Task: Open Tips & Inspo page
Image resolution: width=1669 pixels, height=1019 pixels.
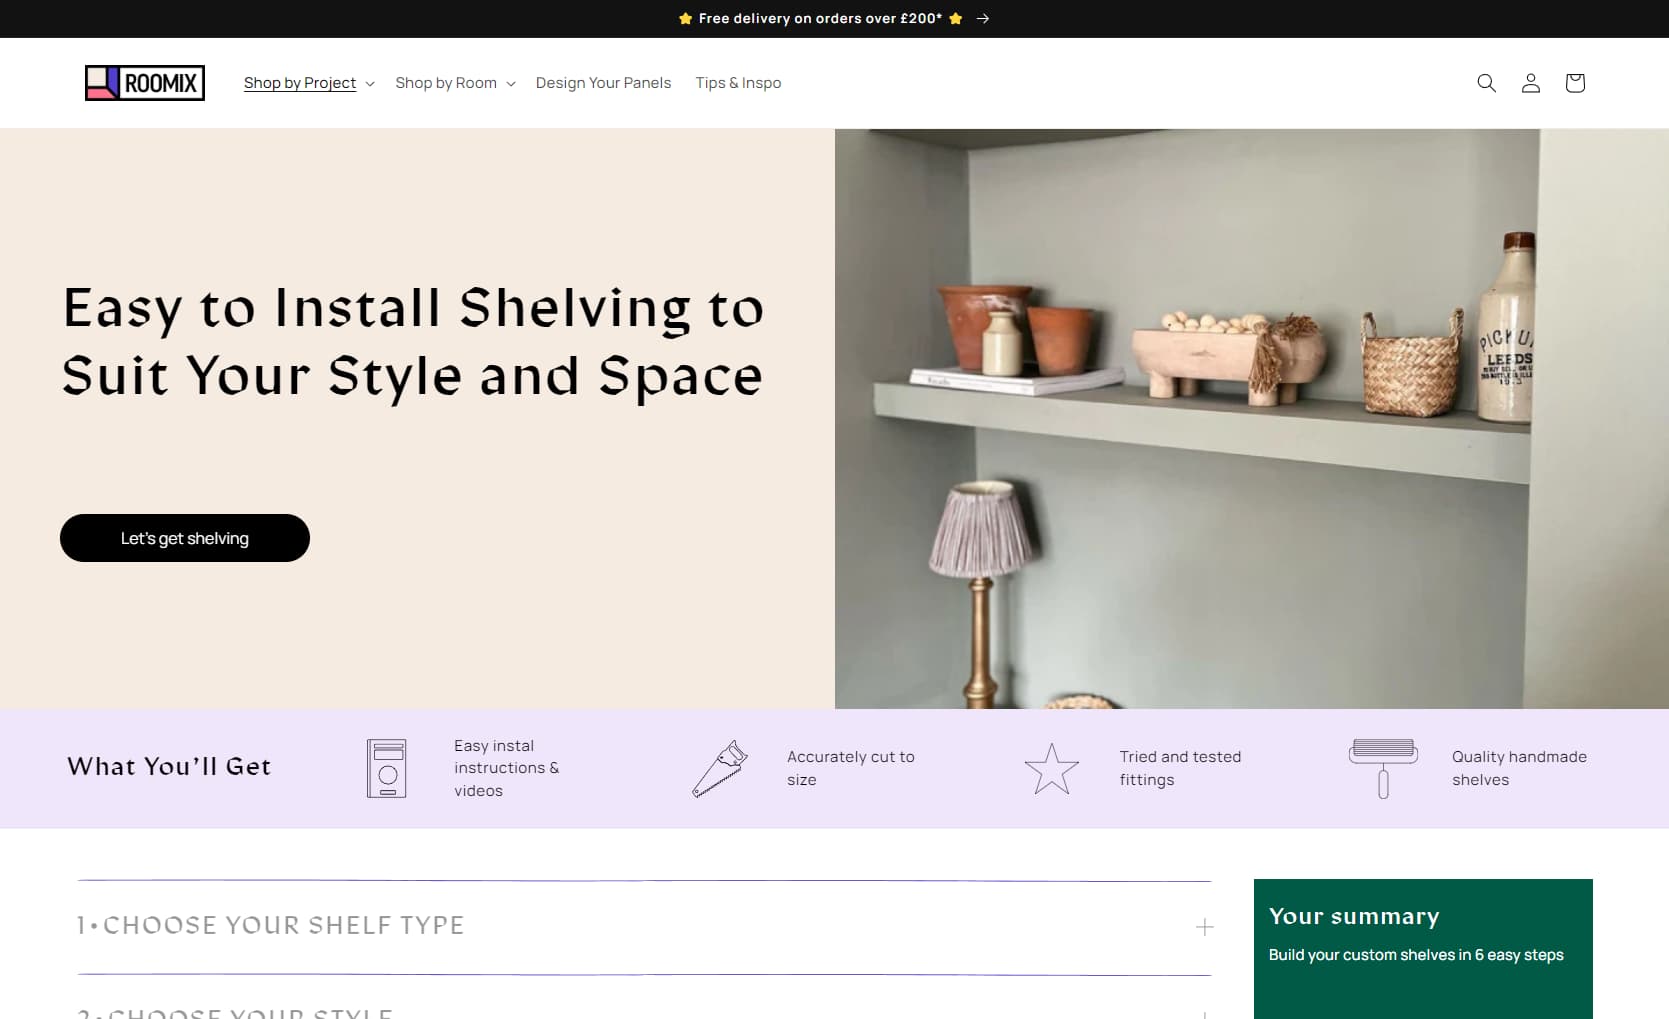Action: 738,83
